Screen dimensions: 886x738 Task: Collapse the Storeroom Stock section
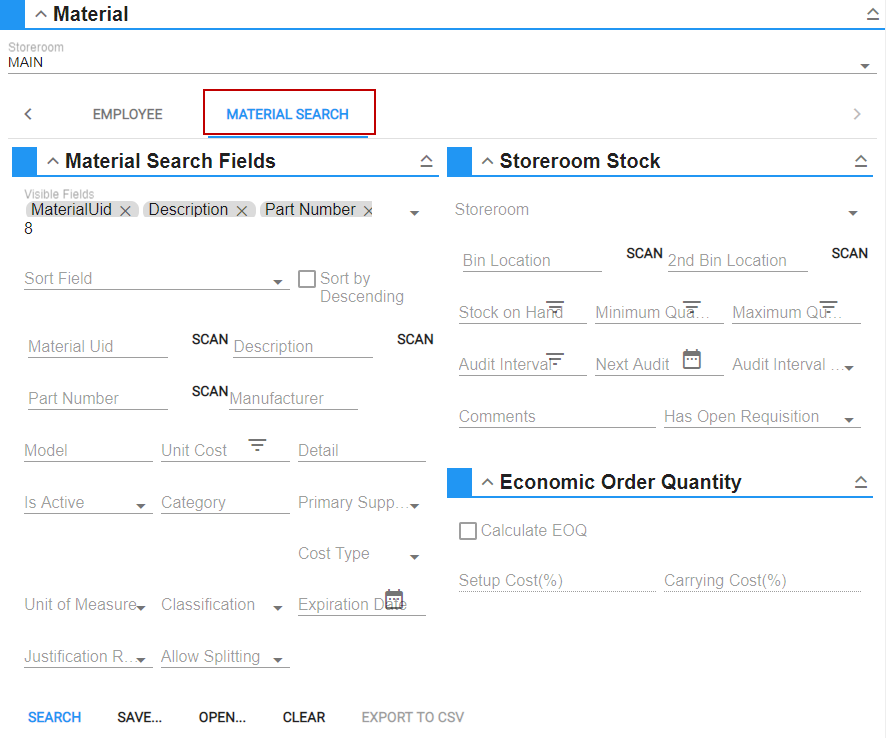pos(861,161)
